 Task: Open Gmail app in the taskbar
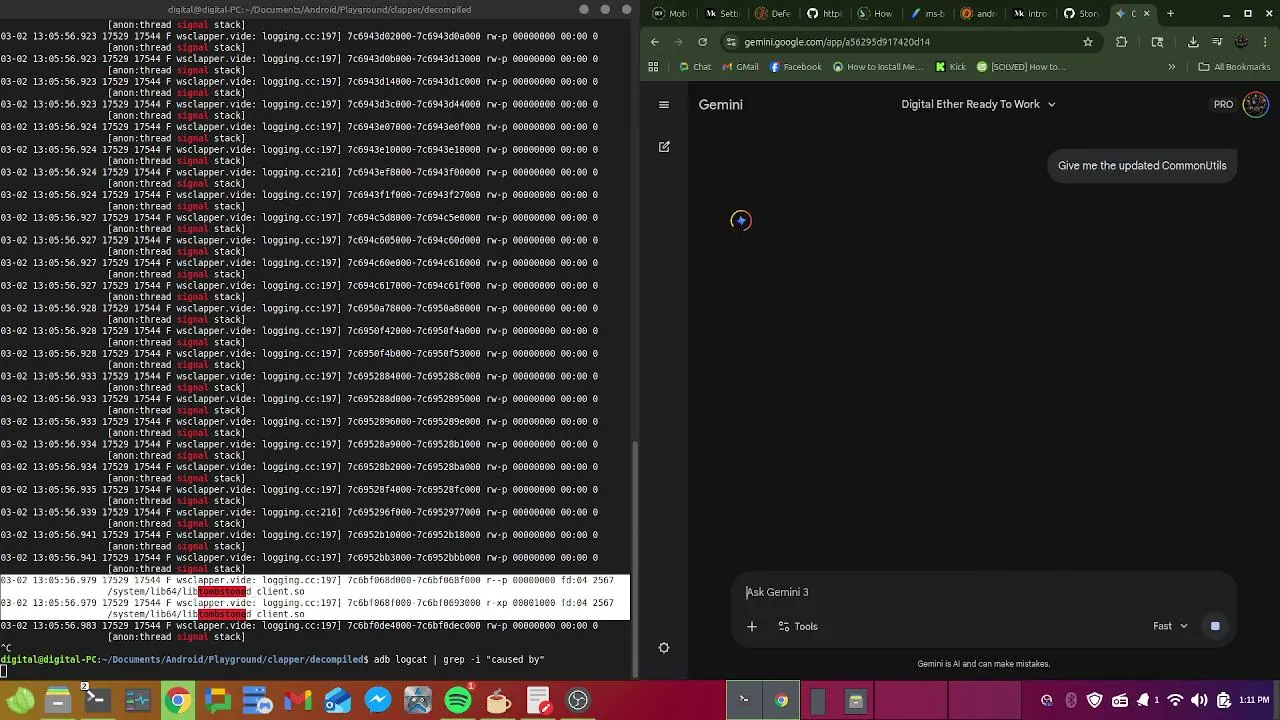[297, 701]
